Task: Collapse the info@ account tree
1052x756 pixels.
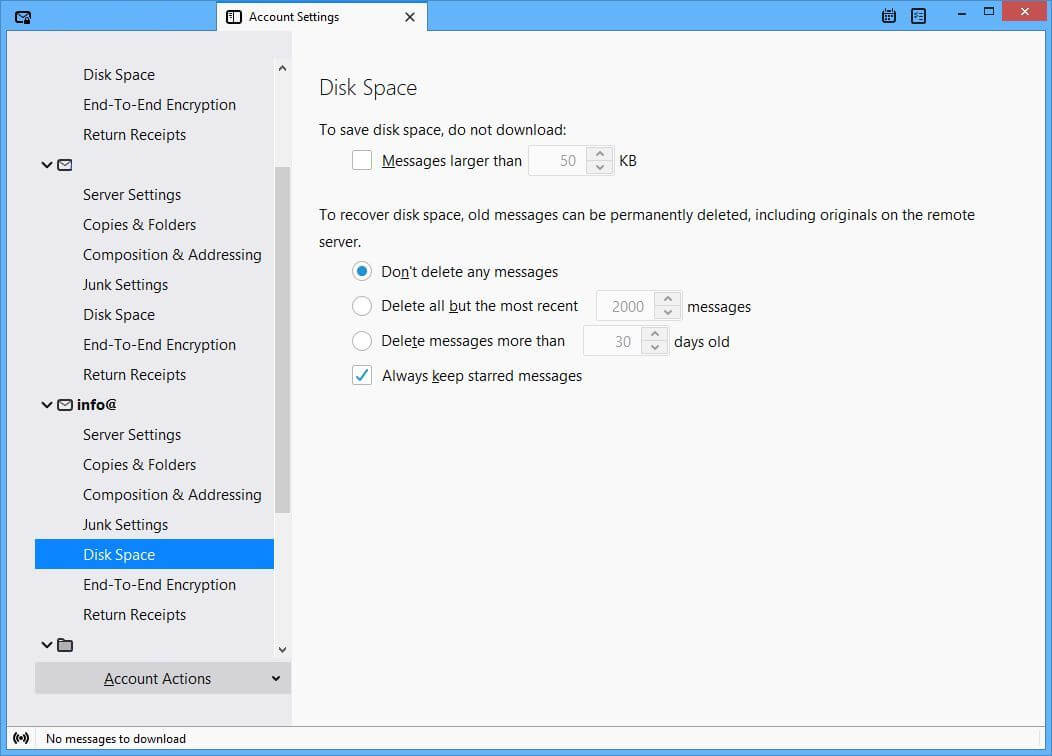Action: coord(46,404)
